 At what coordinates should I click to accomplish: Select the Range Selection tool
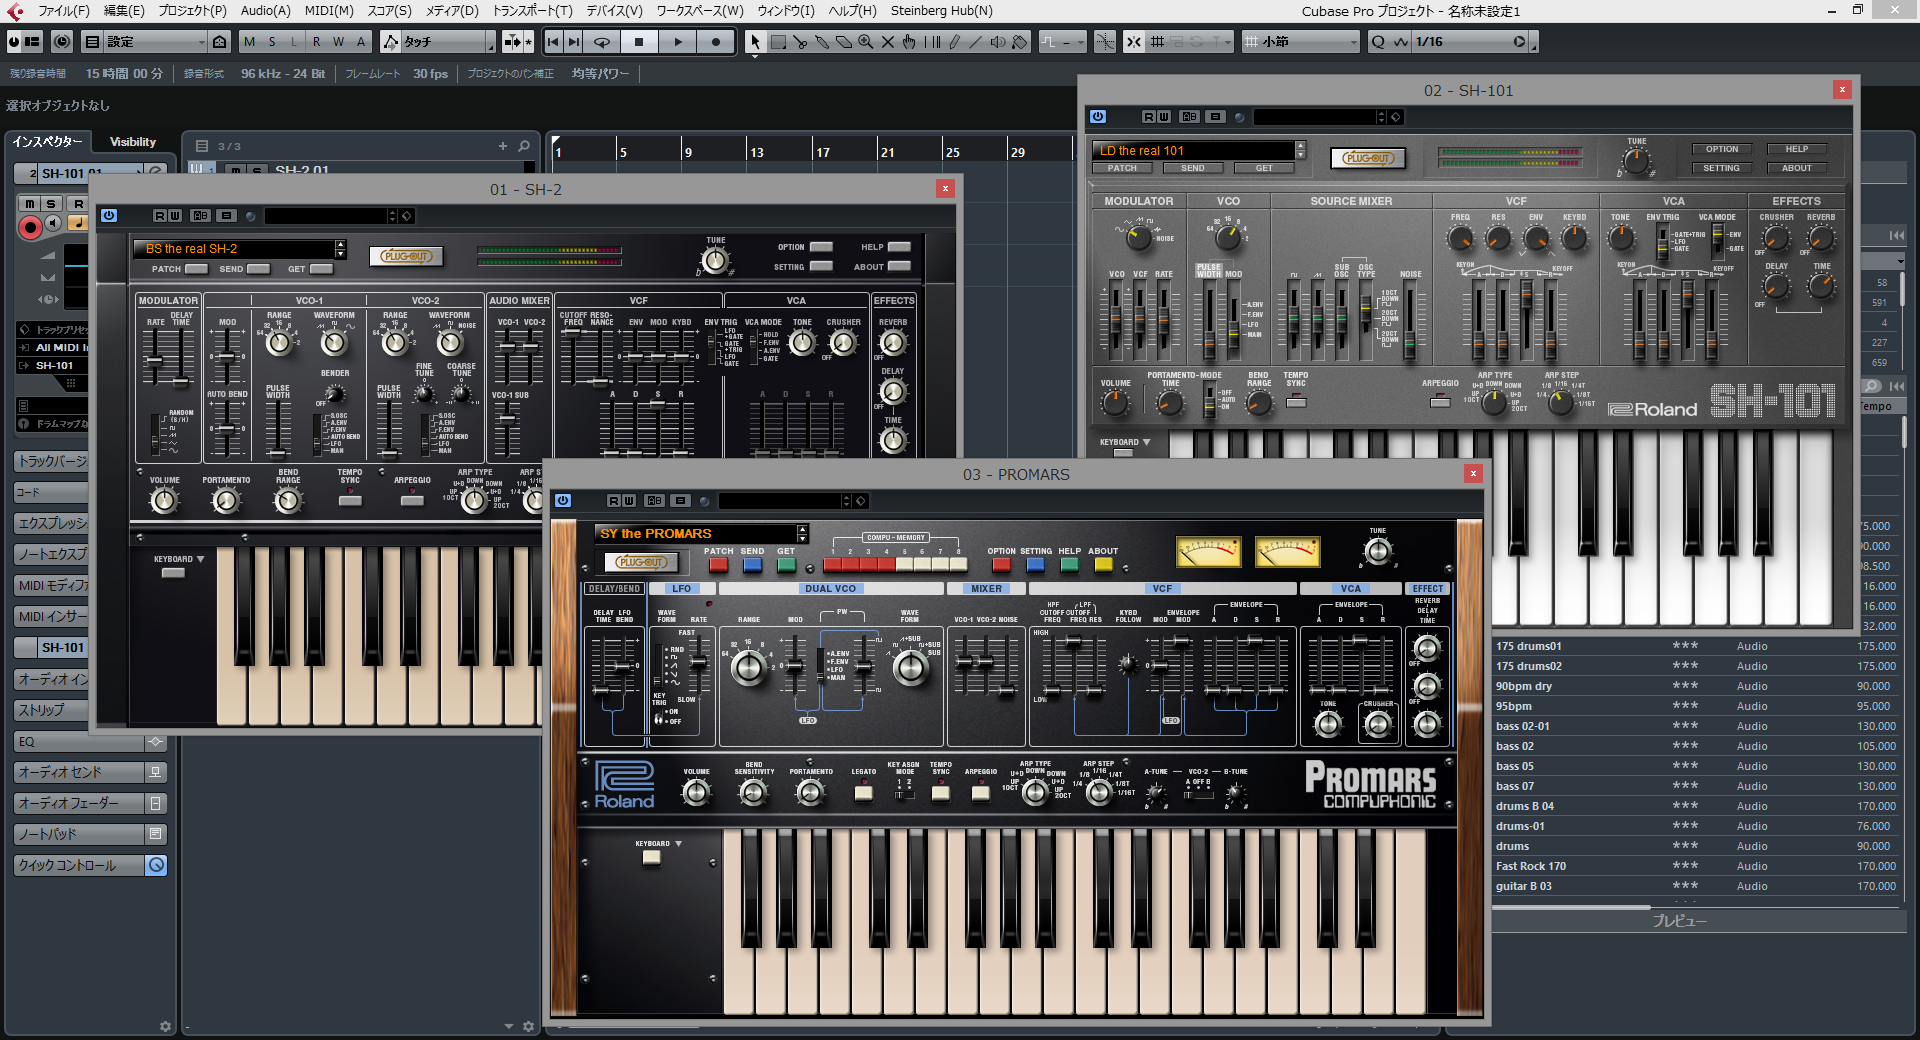click(x=778, y=42)
